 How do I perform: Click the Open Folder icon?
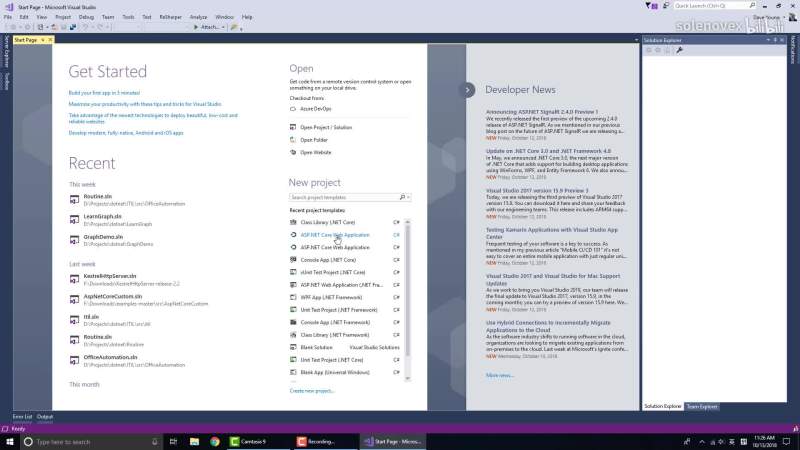click(293, 140)
